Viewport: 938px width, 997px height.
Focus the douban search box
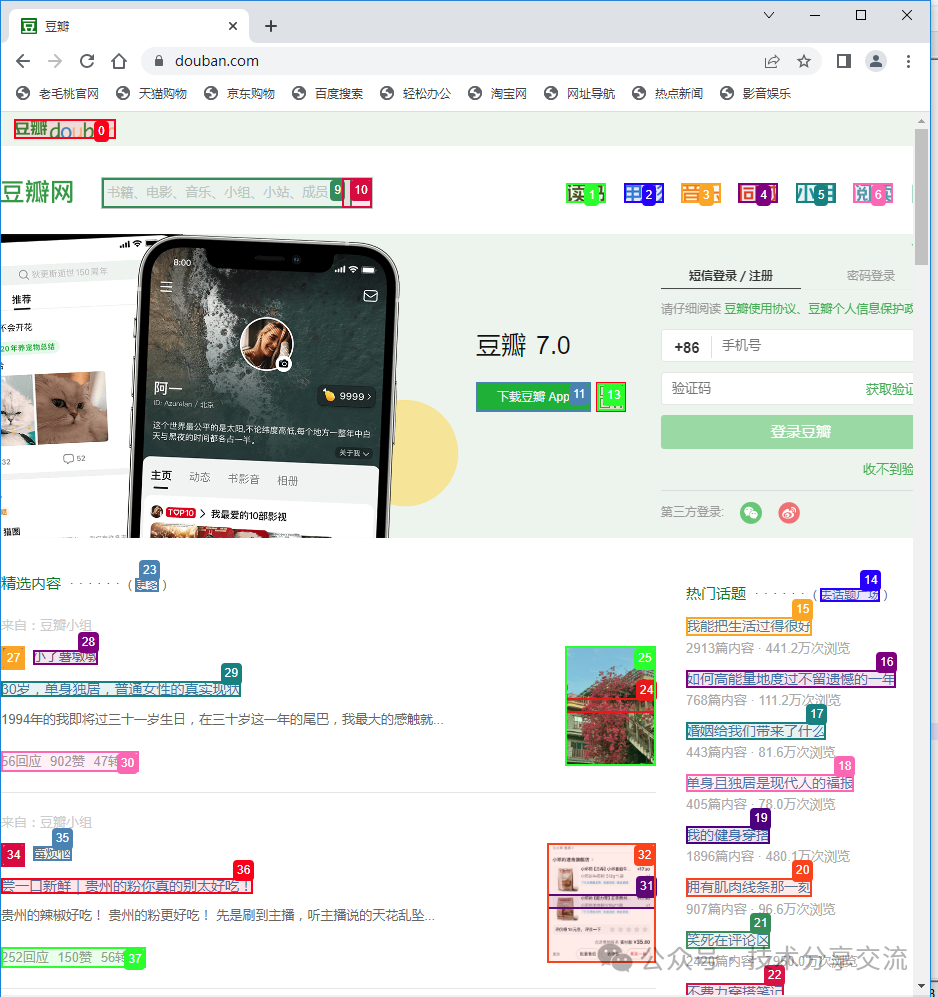pyautogui.click(x=223, y=193)
